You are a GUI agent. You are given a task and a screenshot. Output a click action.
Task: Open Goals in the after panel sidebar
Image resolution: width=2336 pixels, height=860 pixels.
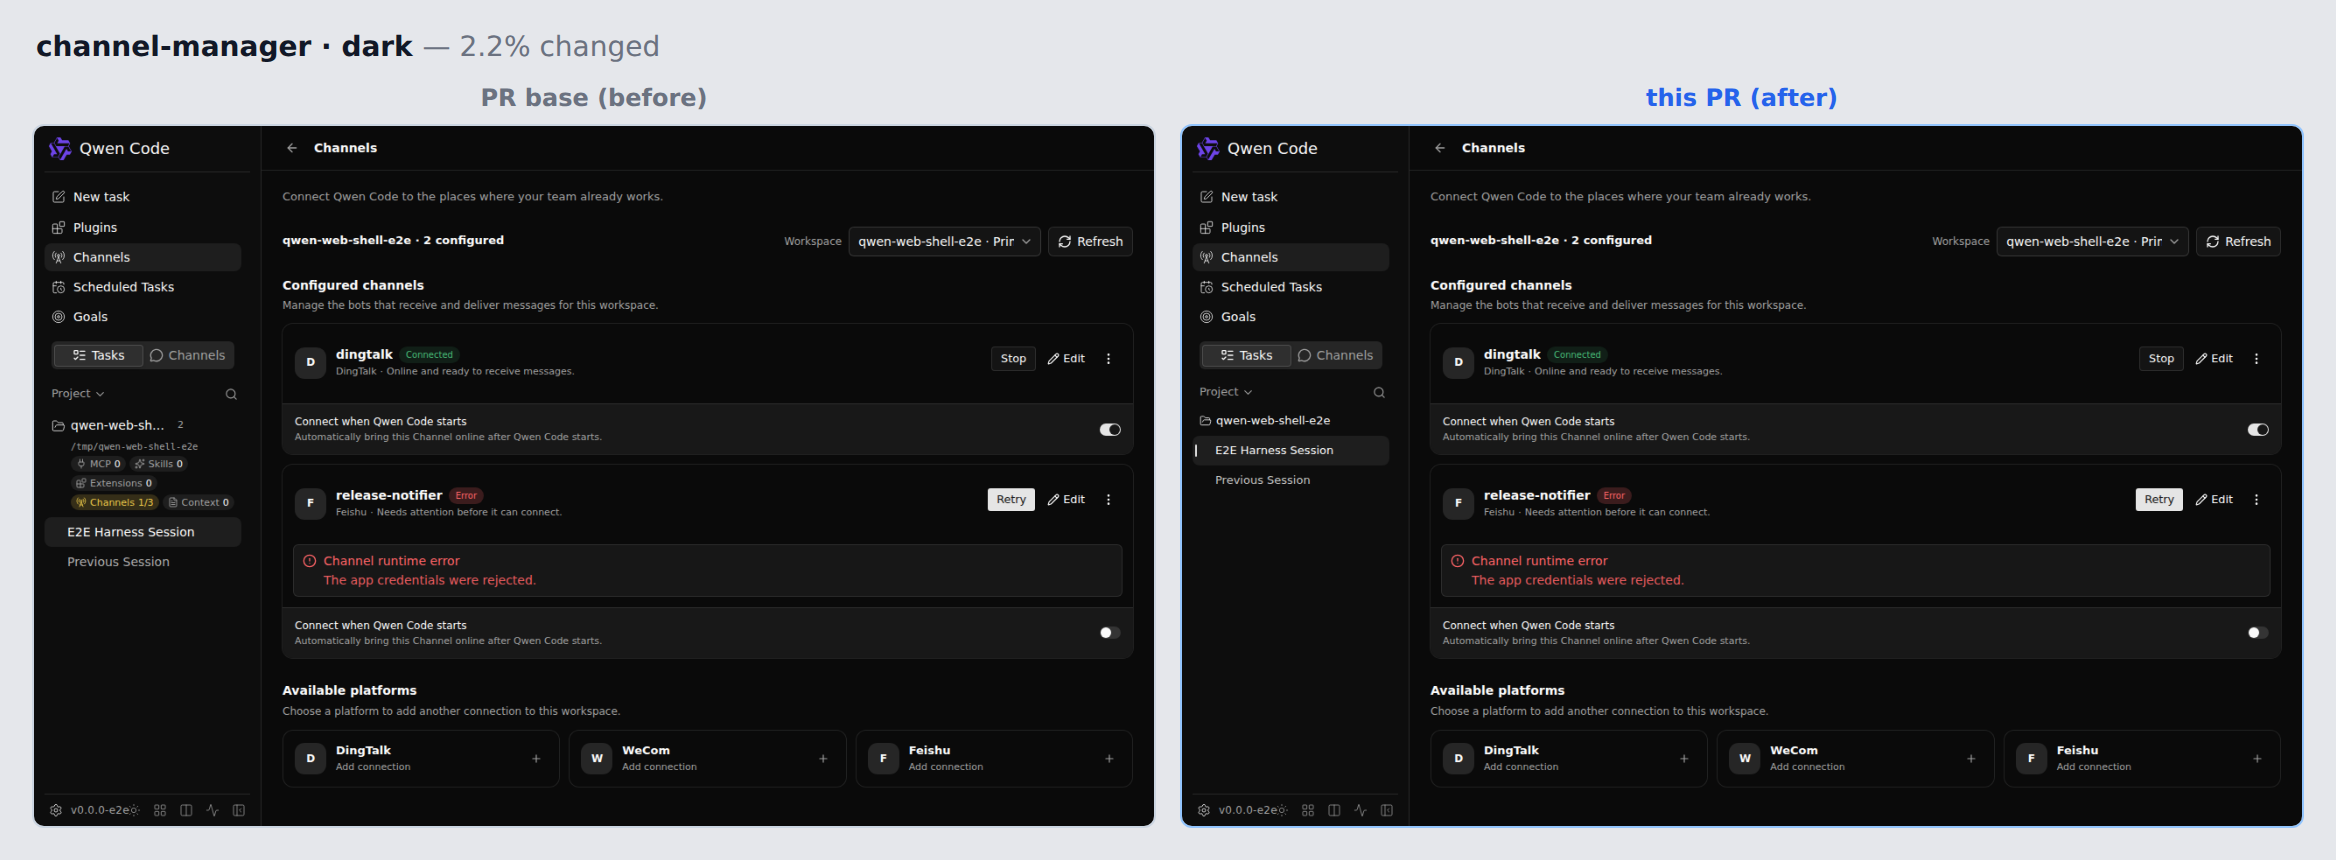(1291, 317)
